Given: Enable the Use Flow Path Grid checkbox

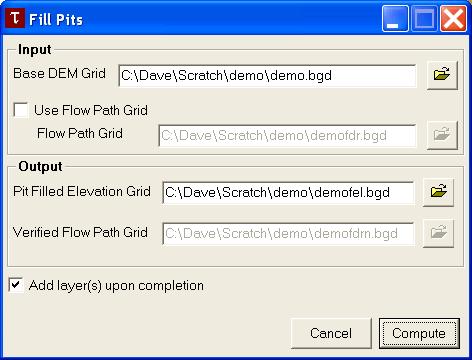Looking at the screenshot, I should pos(21,110).
